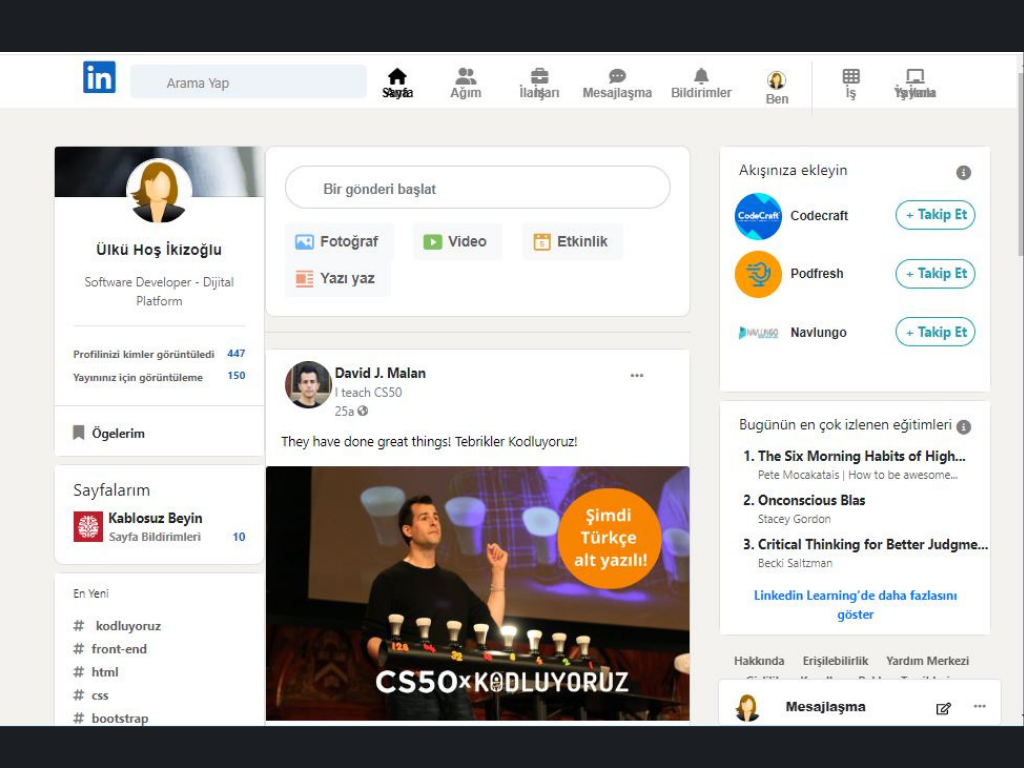Click info icon beside Bugünün en çok izlenen eğitimleri
This screenshot has height=768, width=1024.
coord(964,426)
